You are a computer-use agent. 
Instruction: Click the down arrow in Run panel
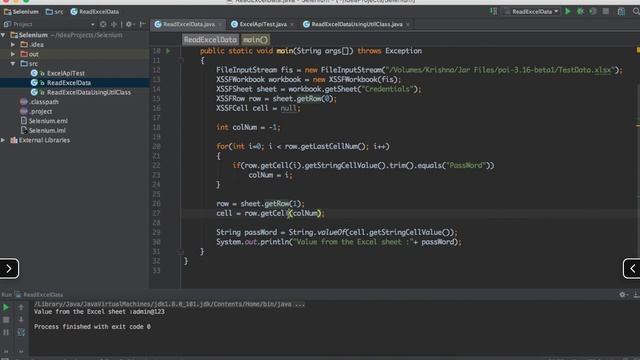coord(21,320)
